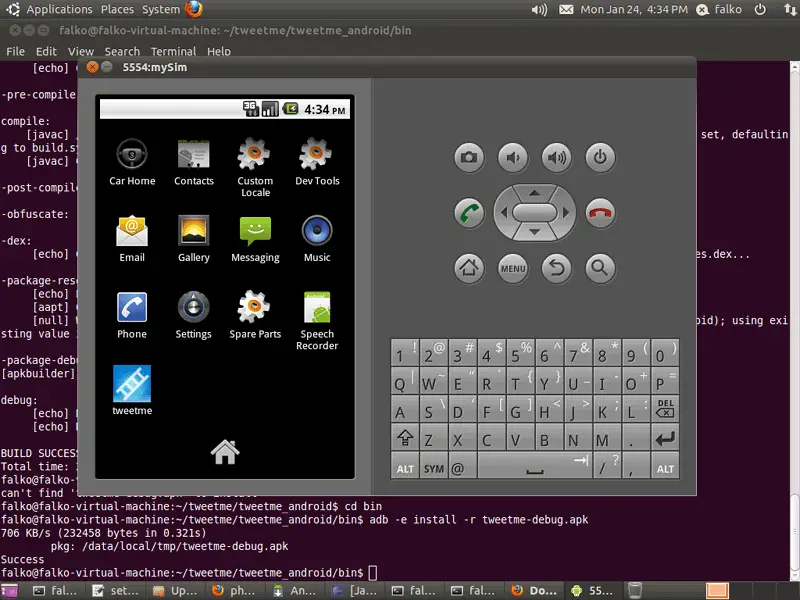Click the D-pad up arrow
800x600 pixels.
point(534,193)
